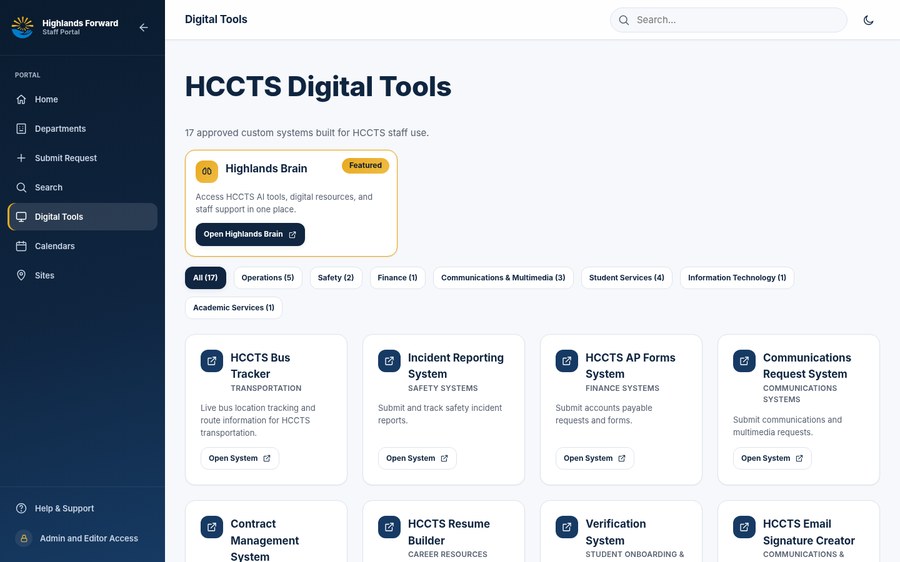The width and height of the screenshot is (900, 562).
Task: Filter by Finance (1)
Action: (397, 277)
